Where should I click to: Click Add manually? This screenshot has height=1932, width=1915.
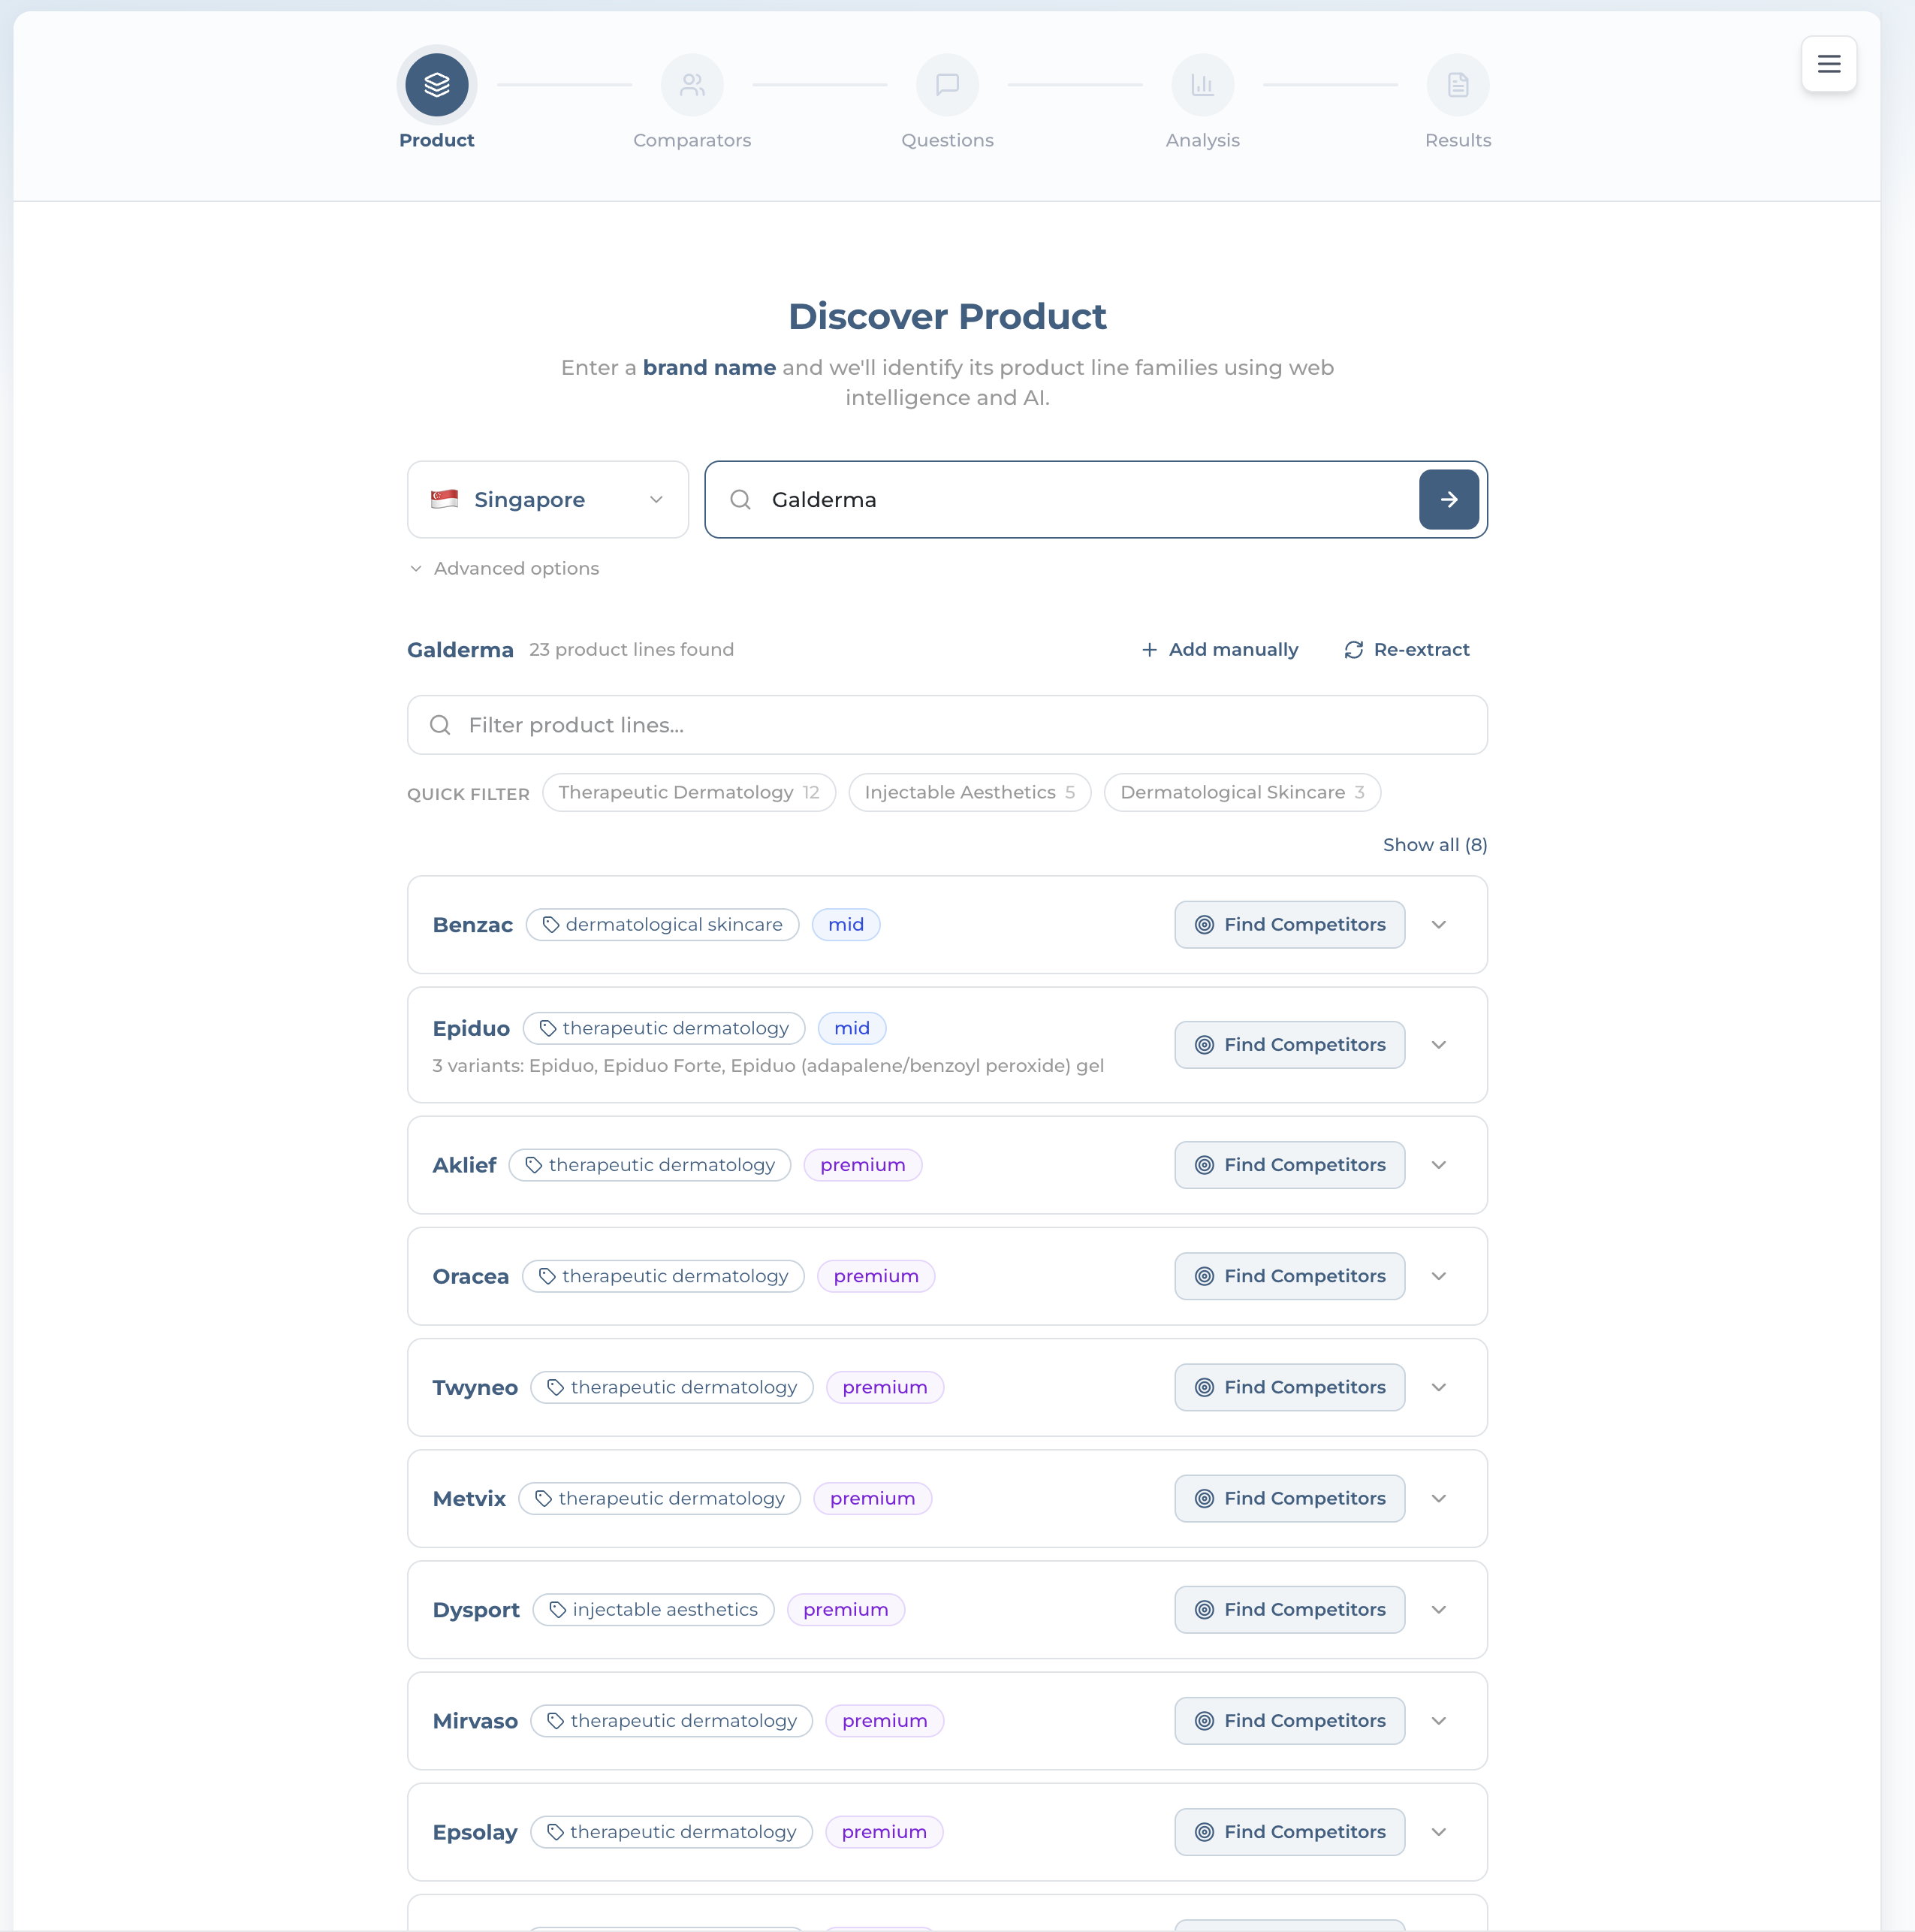[1220, 650]
